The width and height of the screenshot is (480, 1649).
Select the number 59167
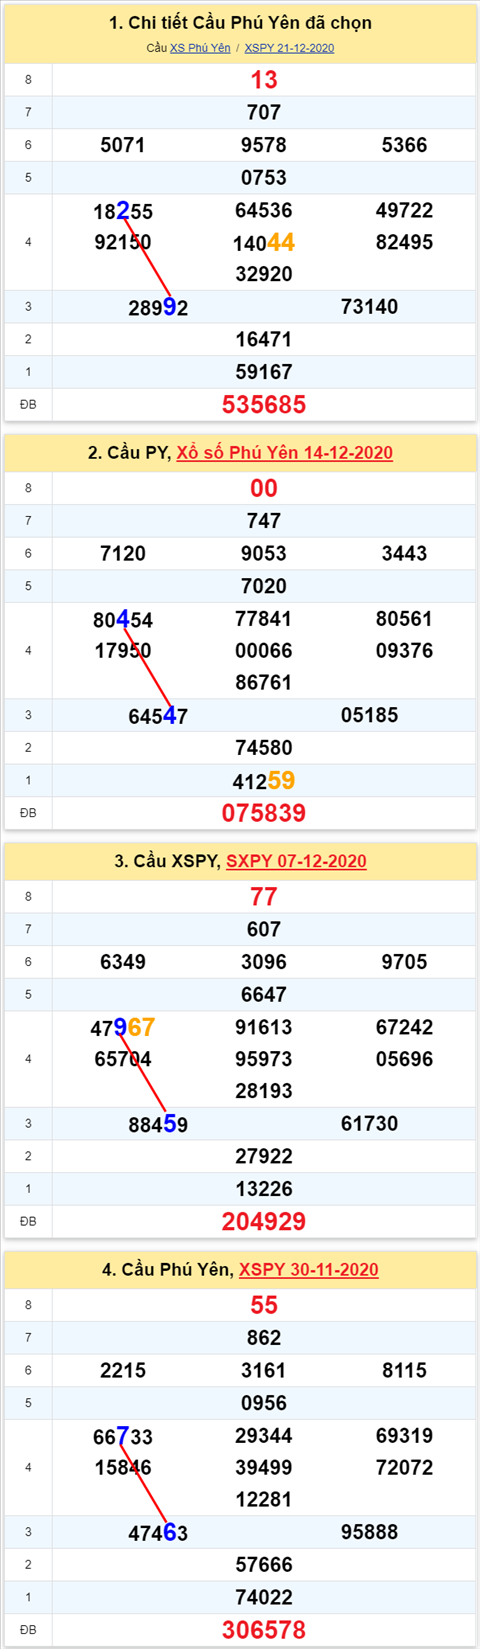click(264, 372)
